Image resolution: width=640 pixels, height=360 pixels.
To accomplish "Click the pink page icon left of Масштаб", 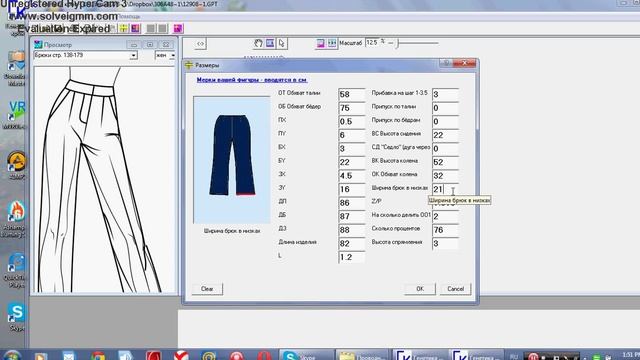I will pos(320,43).
